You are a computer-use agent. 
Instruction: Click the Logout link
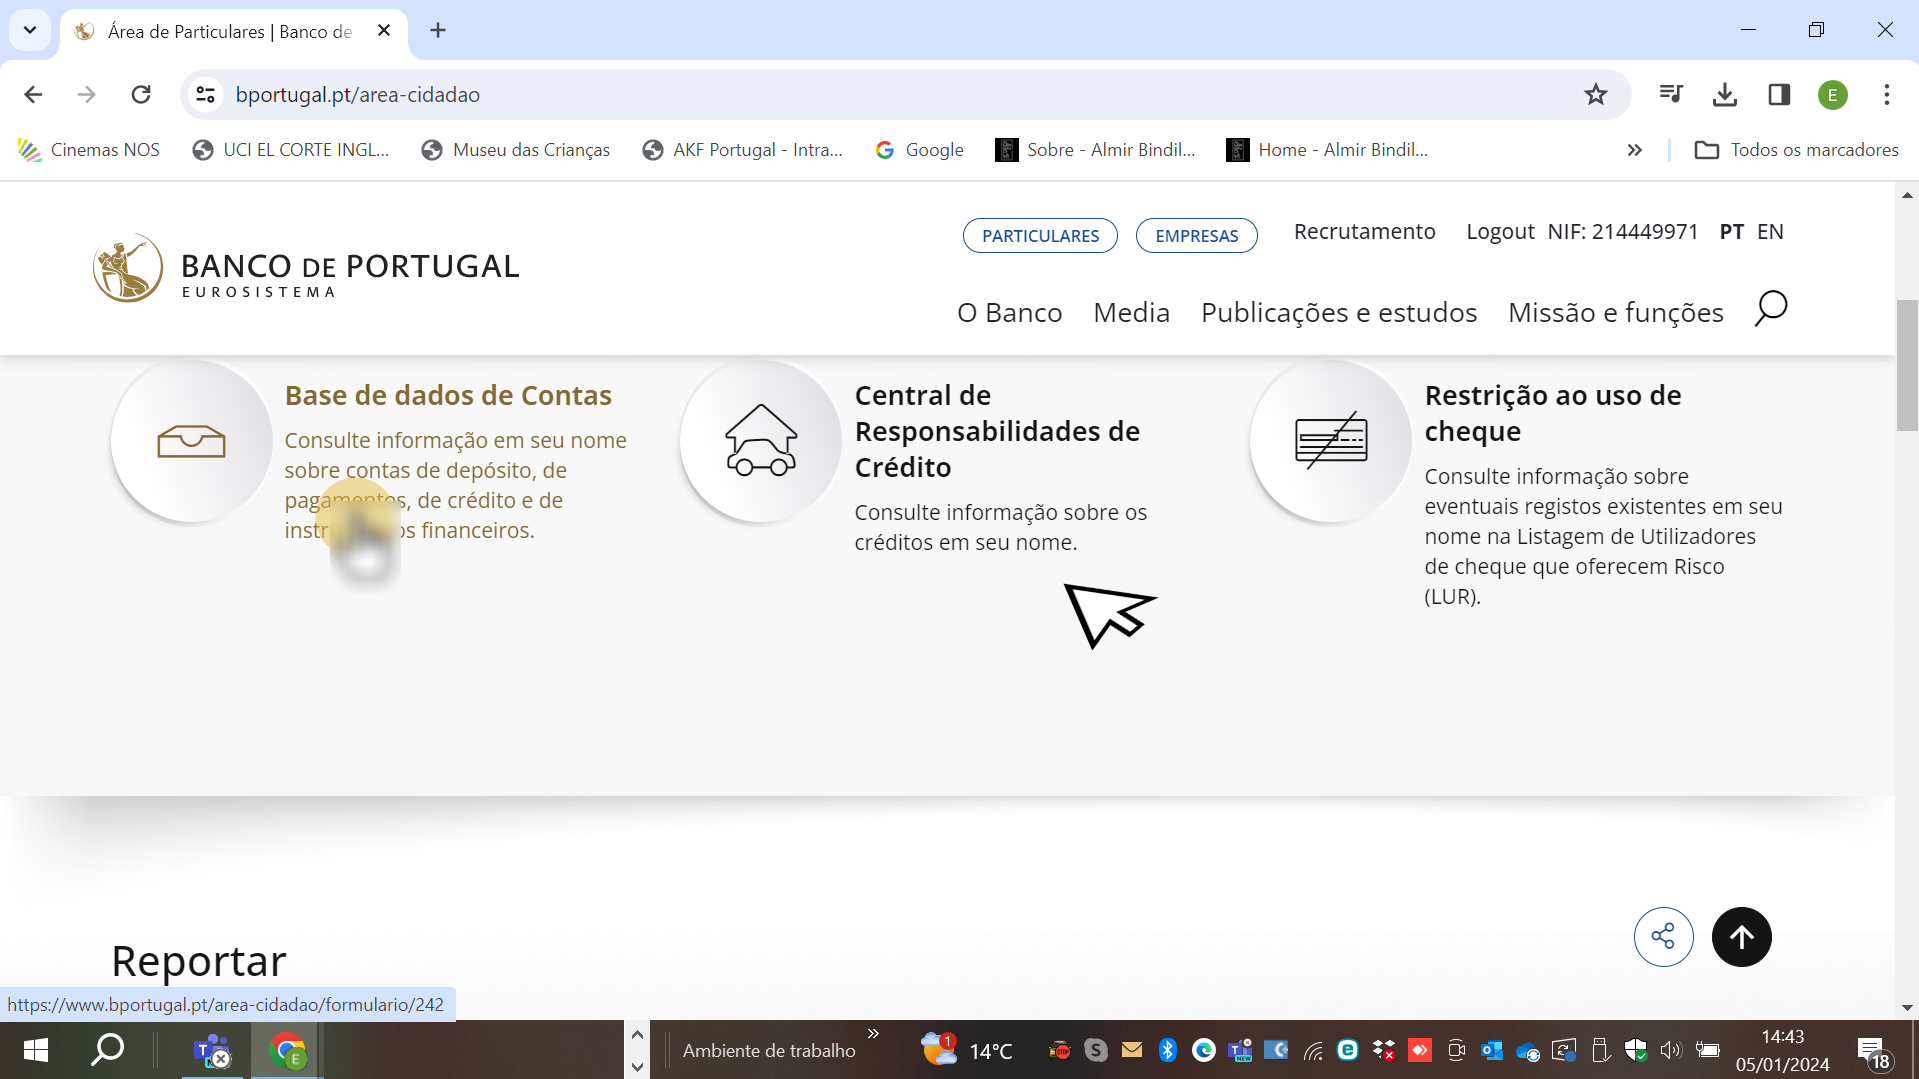pyautogui.click(x=1499, y=232)
